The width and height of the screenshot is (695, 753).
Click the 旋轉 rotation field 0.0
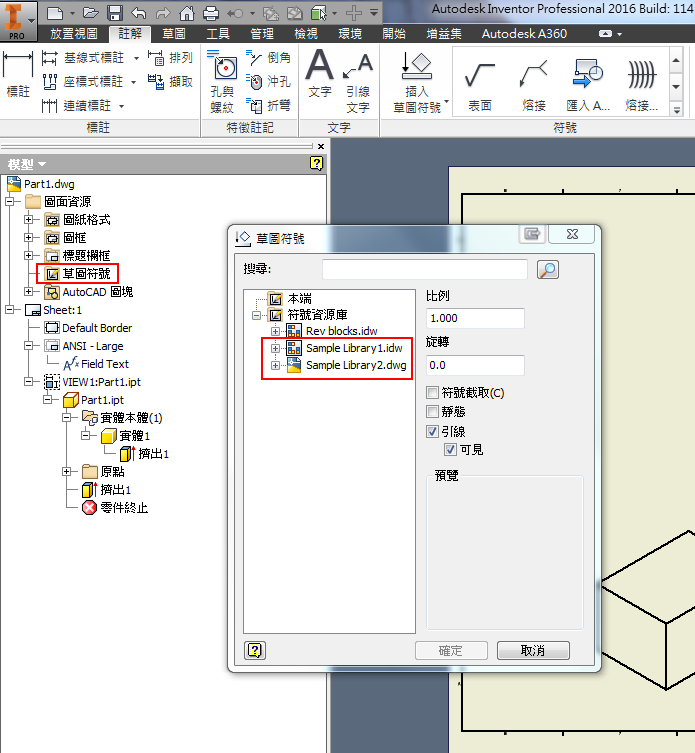(x=475, y=365)
